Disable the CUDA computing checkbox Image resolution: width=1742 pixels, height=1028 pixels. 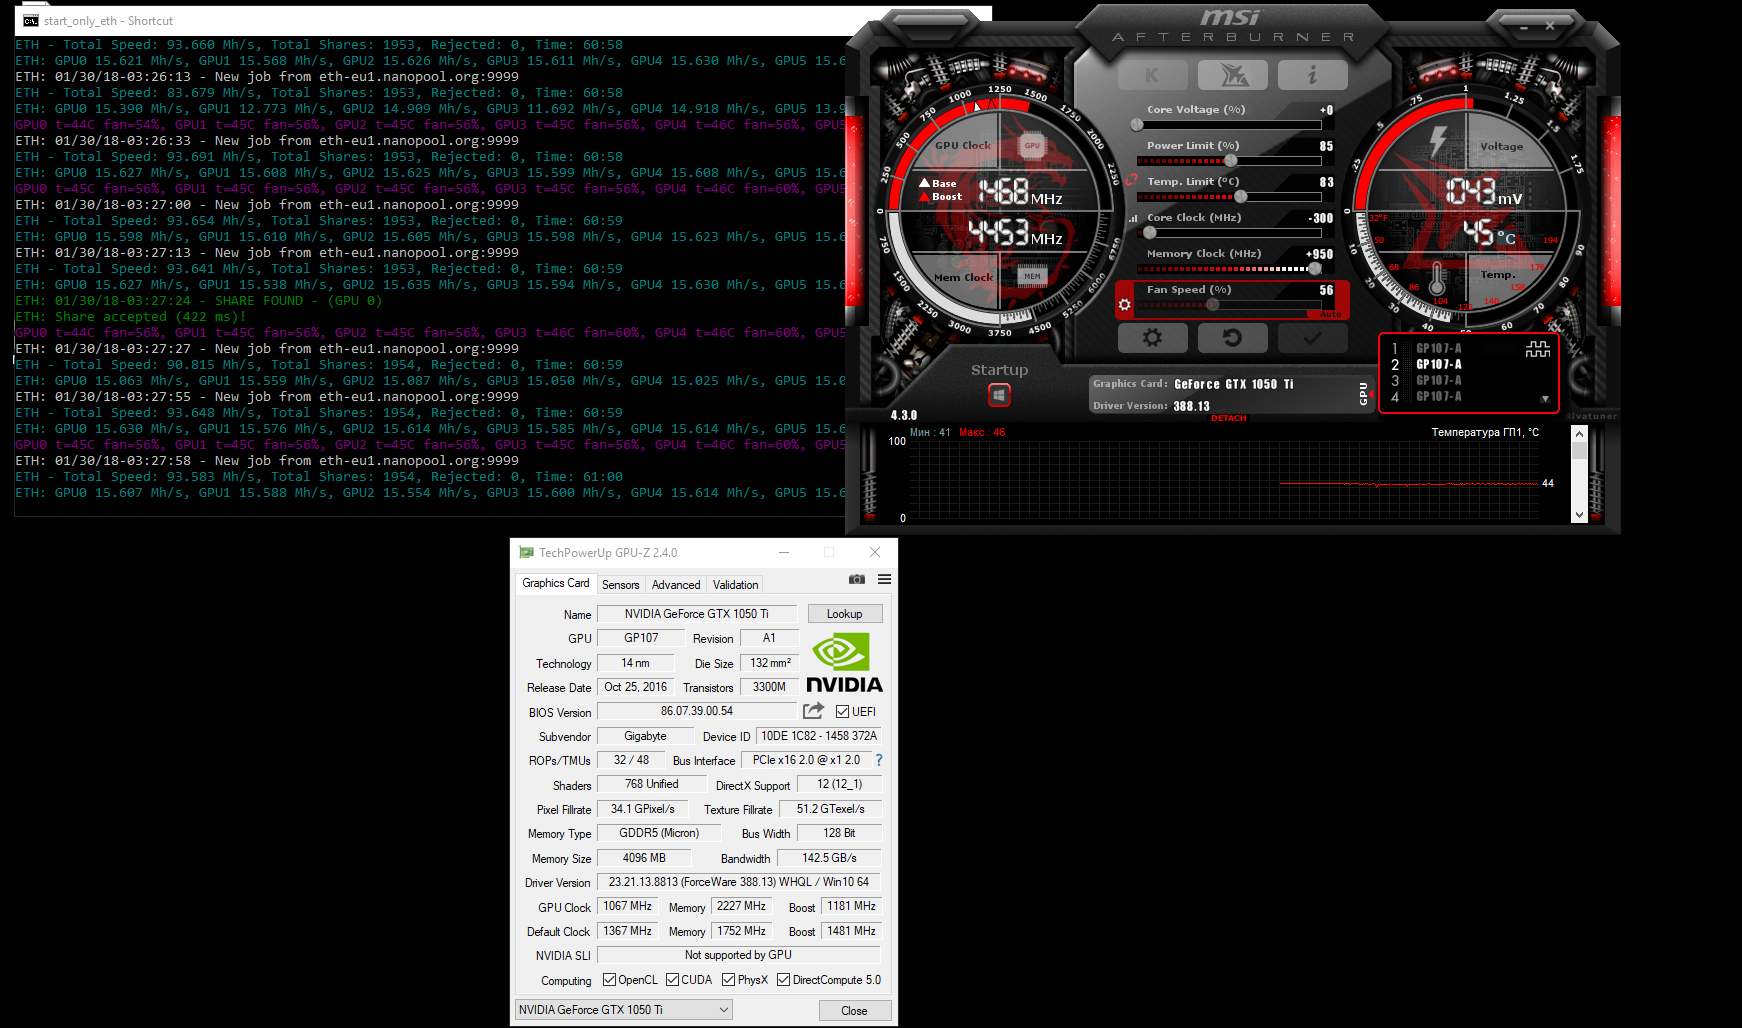pyautogui.click(x=672, y=980)
